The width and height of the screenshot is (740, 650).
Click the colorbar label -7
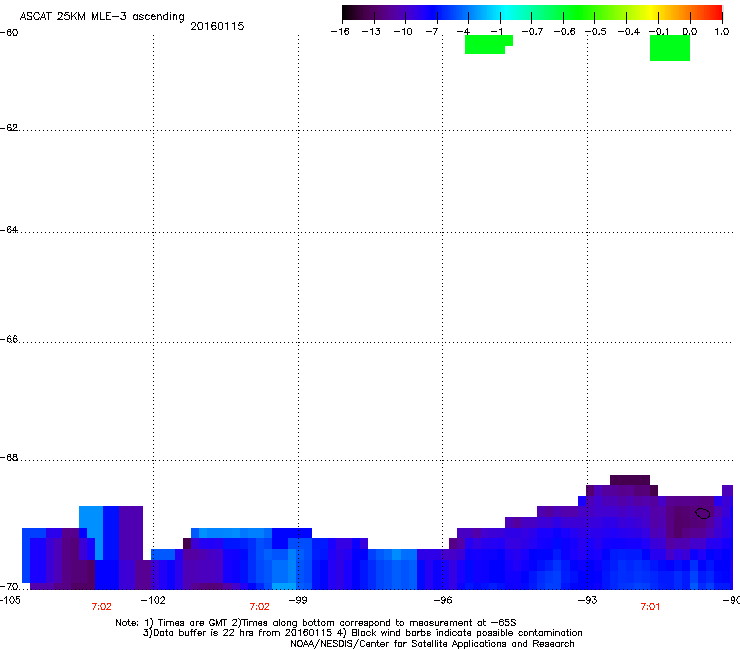(432, 32)
